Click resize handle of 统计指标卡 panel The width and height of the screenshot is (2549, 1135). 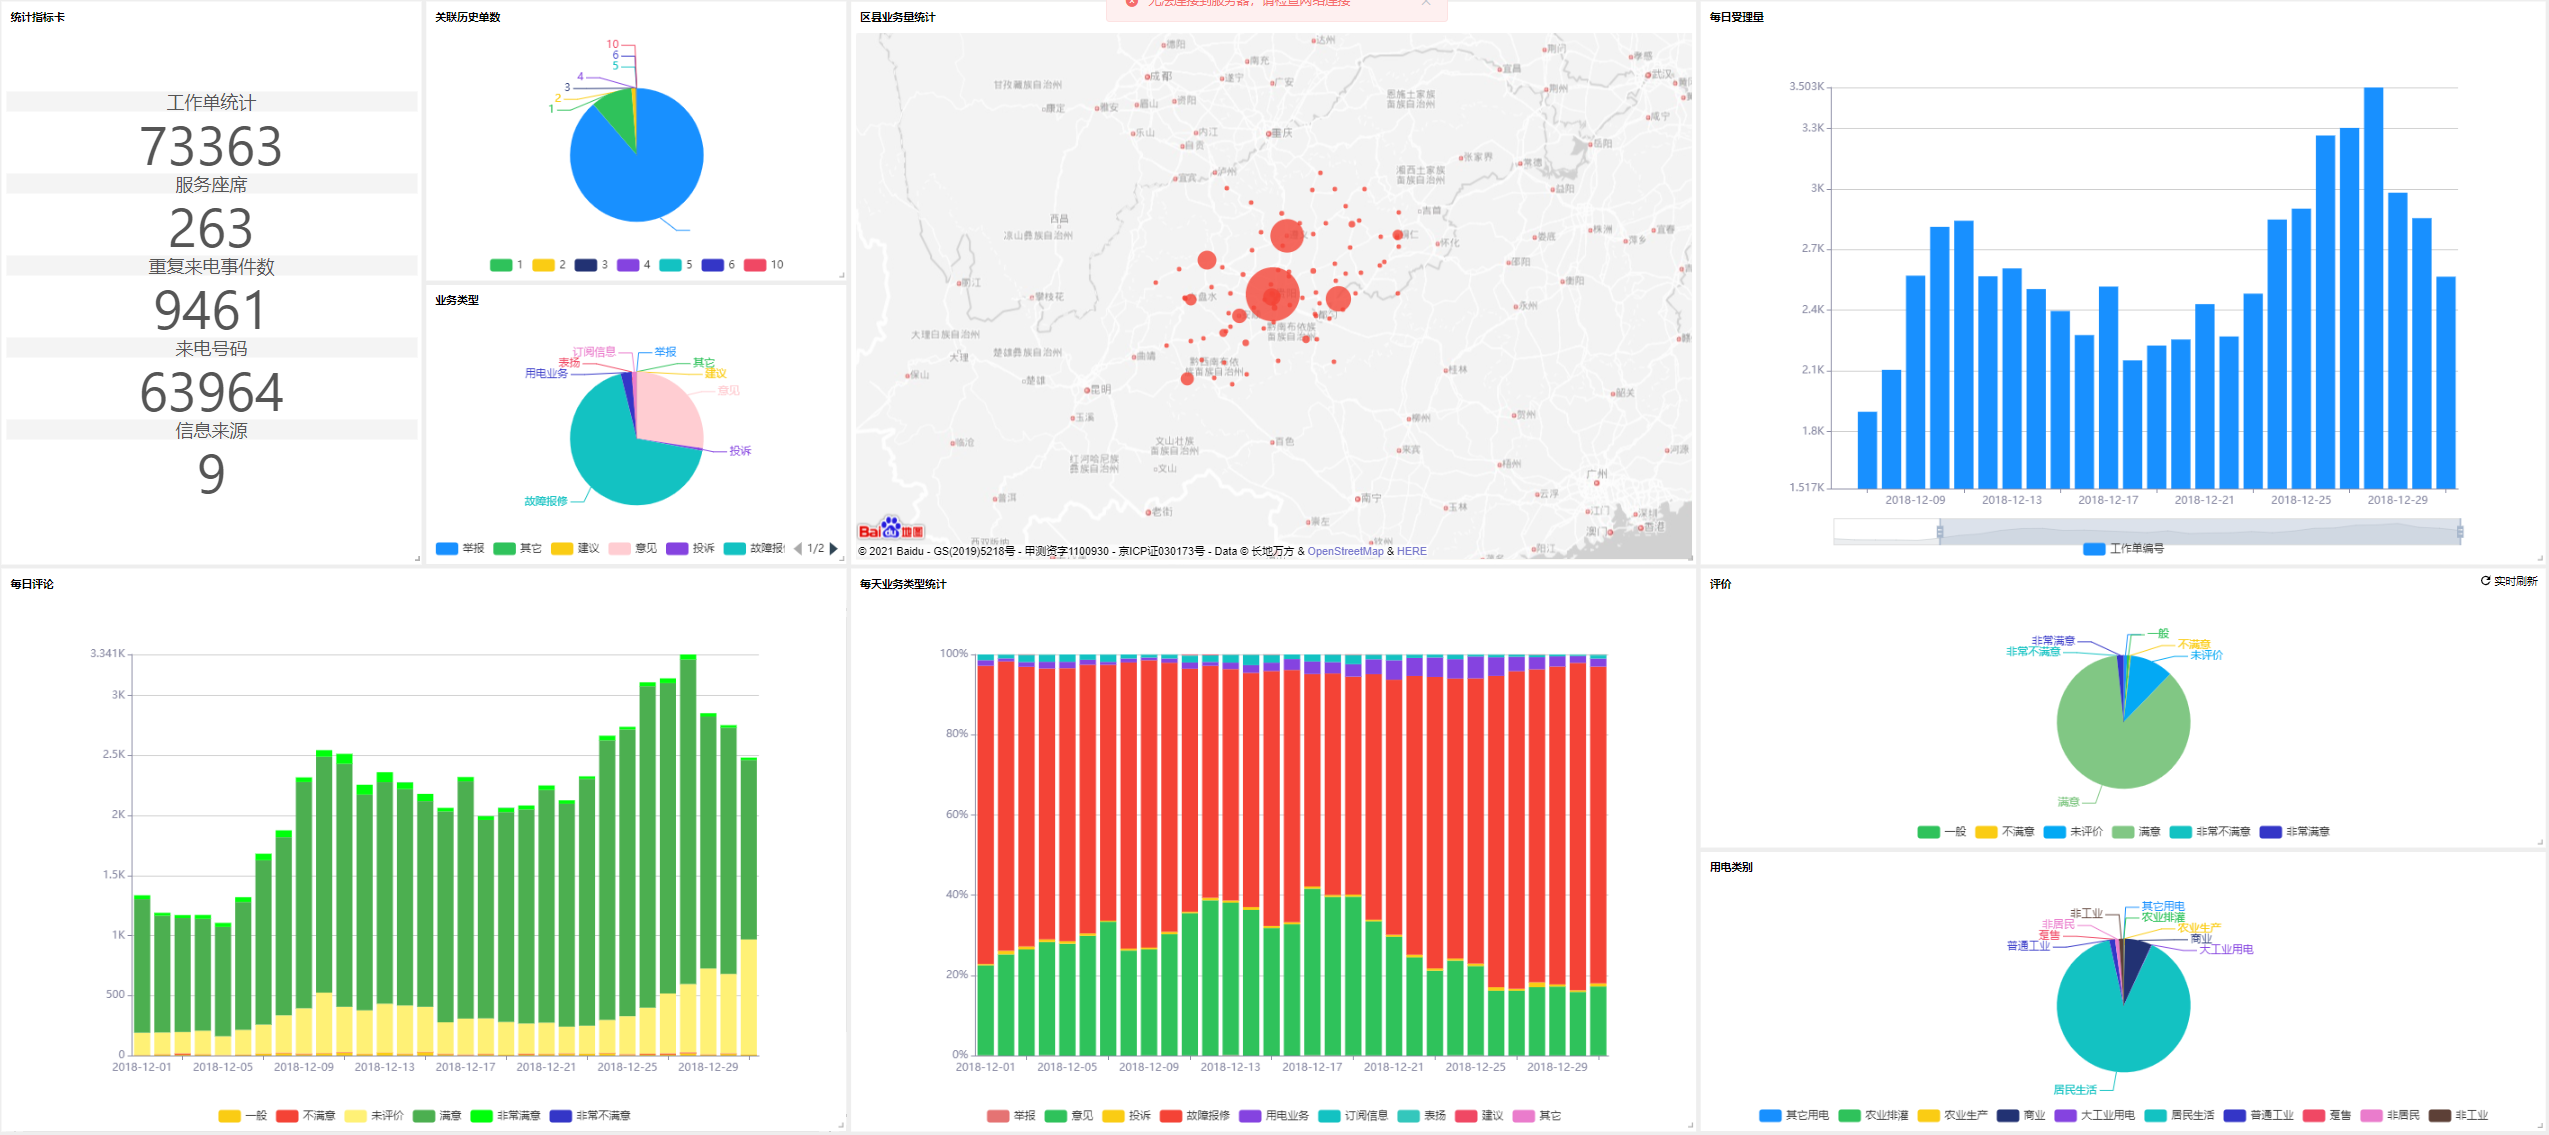[x=417, y=558]
